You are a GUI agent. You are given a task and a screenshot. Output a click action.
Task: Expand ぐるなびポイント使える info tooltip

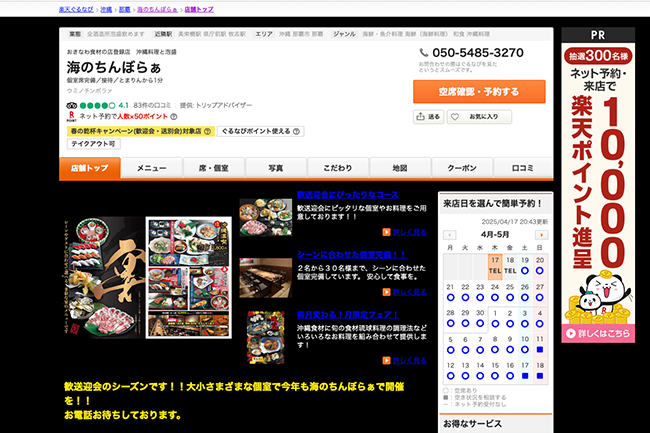point(297,131)
